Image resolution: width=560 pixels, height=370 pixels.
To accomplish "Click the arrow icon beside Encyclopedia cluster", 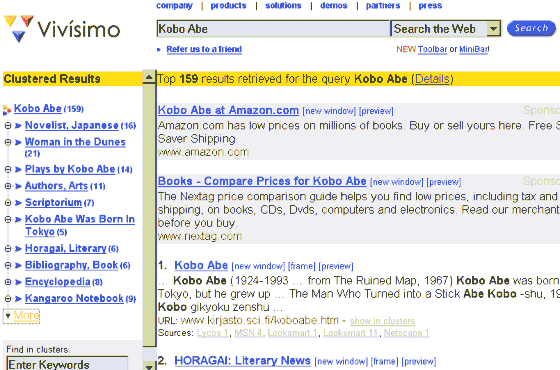I will click(18, 282).
